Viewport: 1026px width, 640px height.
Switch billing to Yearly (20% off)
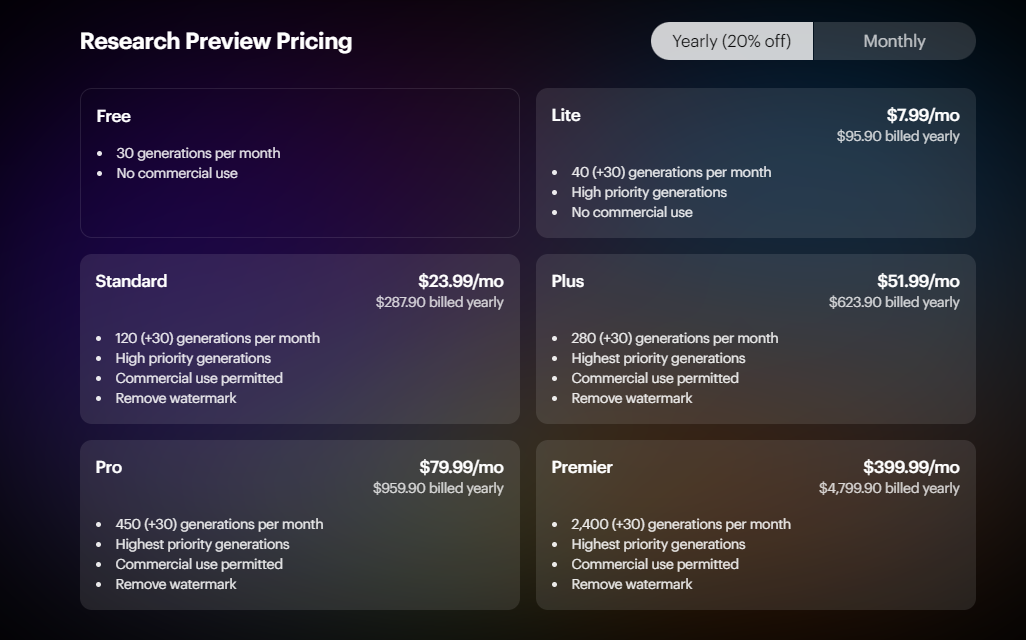pos(731,41)
